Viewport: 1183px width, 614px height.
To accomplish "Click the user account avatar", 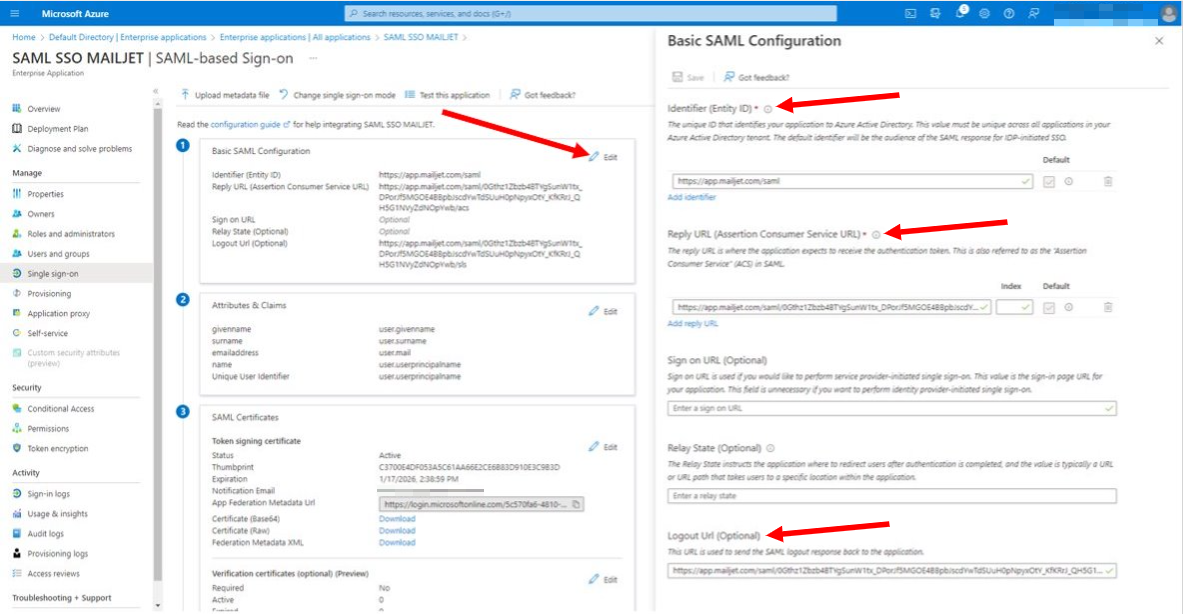I will [1169, 14].
